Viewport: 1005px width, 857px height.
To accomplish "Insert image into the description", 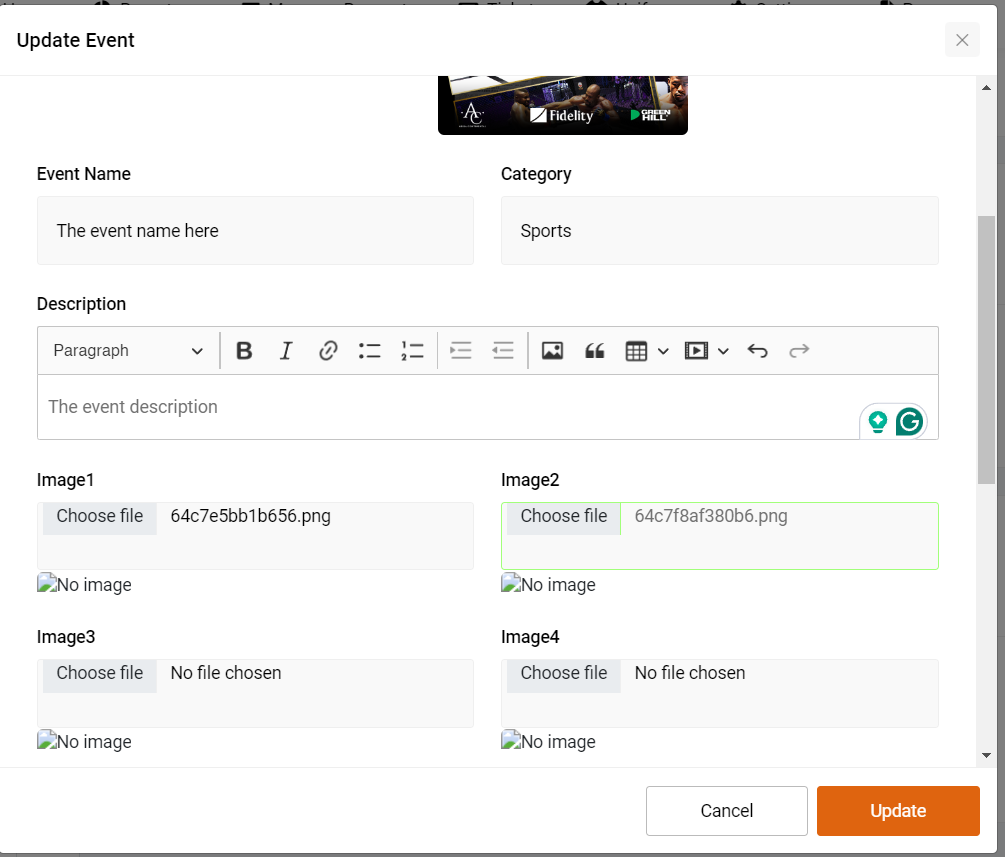I will click(x=552, y=351).
